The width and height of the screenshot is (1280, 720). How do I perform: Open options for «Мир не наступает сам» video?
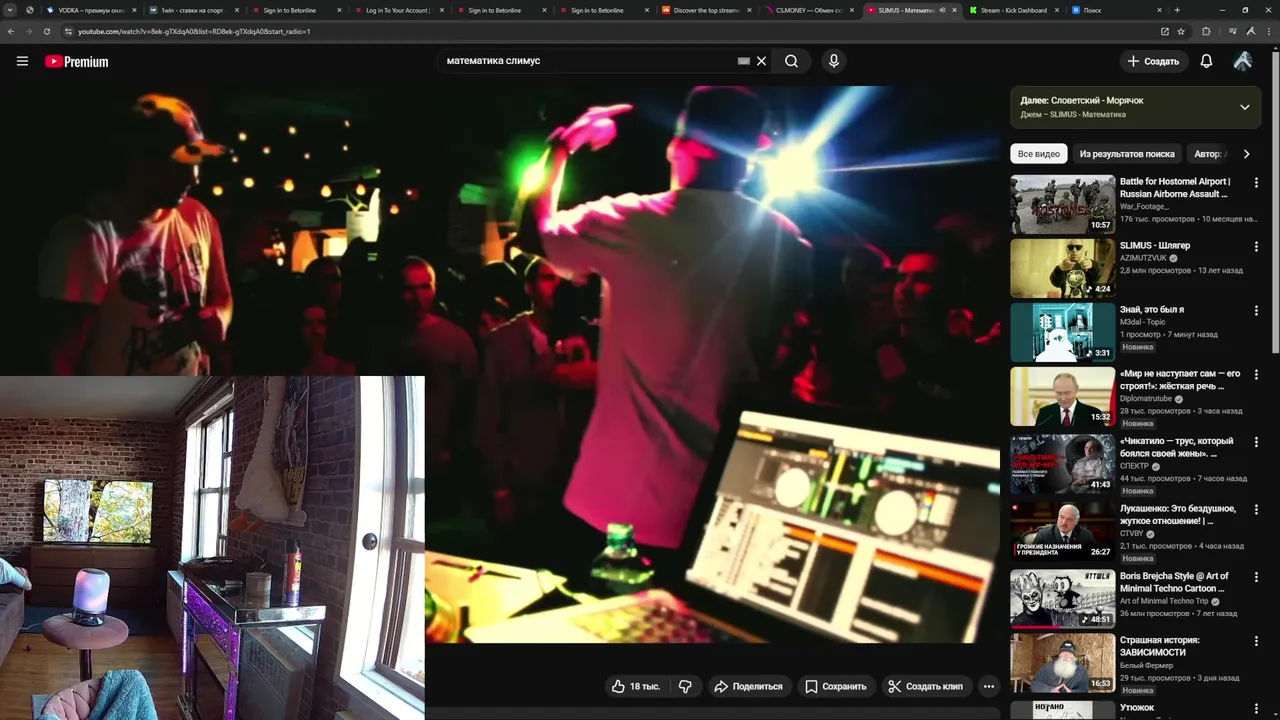1256,375
